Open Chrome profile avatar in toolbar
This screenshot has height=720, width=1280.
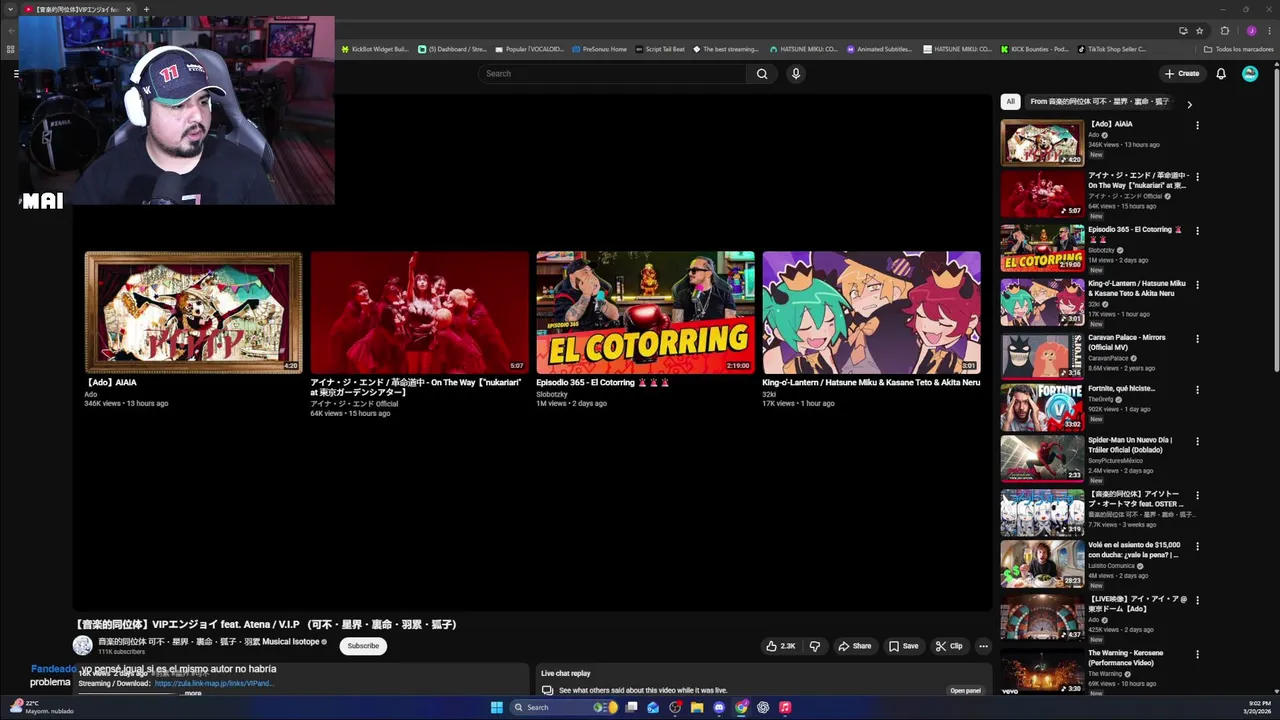(1251, 31)
